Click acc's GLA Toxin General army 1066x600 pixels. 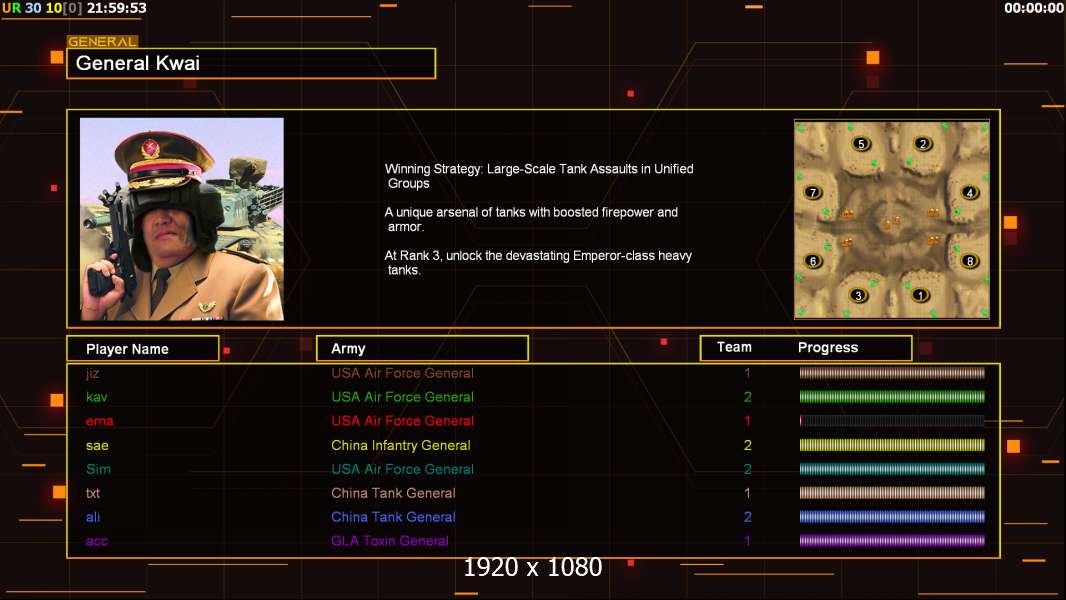click(x=390, y=541)
